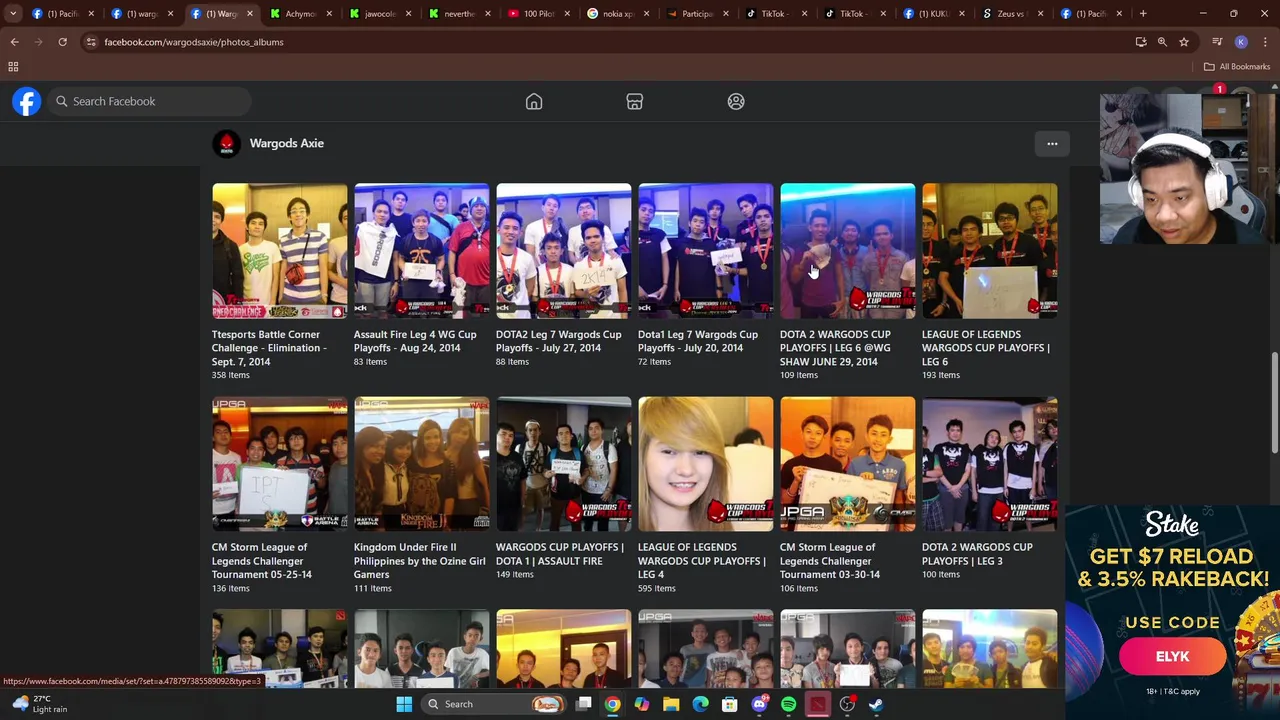This screenshot has width=1280, height=720.
Task: Open Dota1 Leg 7 Wargods Cup Playoffs link
Action: pyautogui.click(x=698, y=341)
